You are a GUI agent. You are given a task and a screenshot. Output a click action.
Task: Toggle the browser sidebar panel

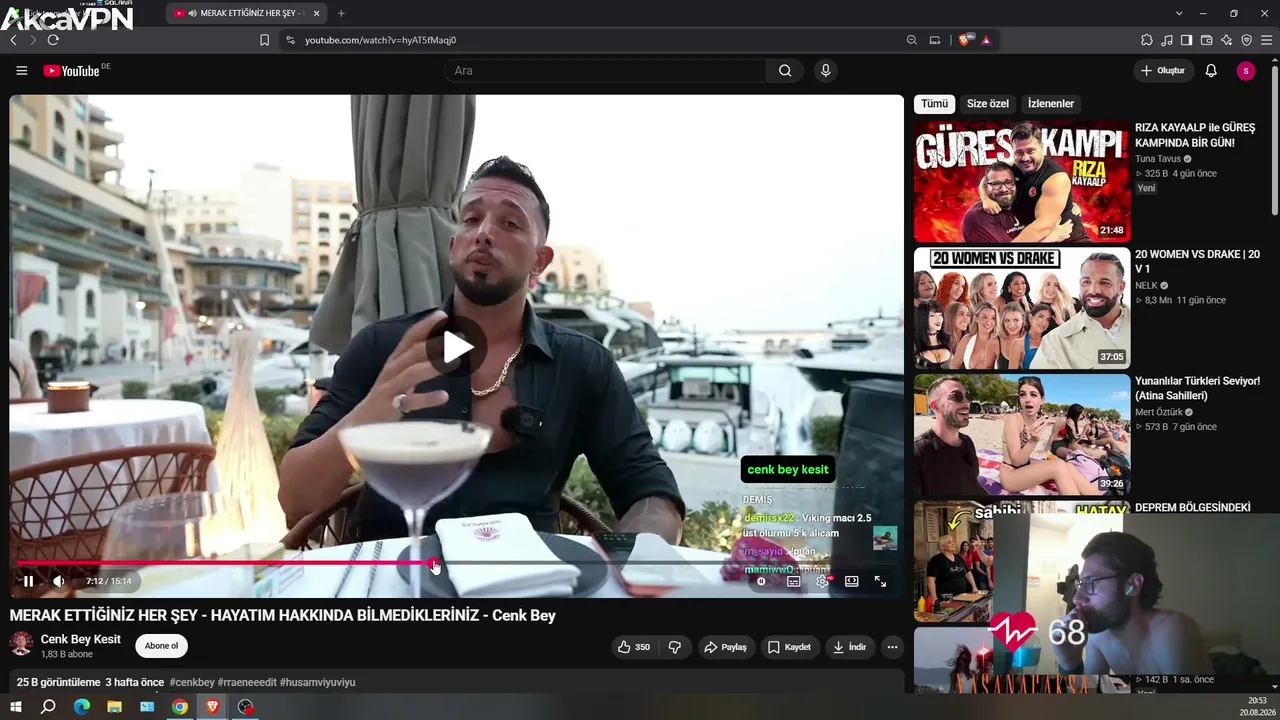(1186, 40)
